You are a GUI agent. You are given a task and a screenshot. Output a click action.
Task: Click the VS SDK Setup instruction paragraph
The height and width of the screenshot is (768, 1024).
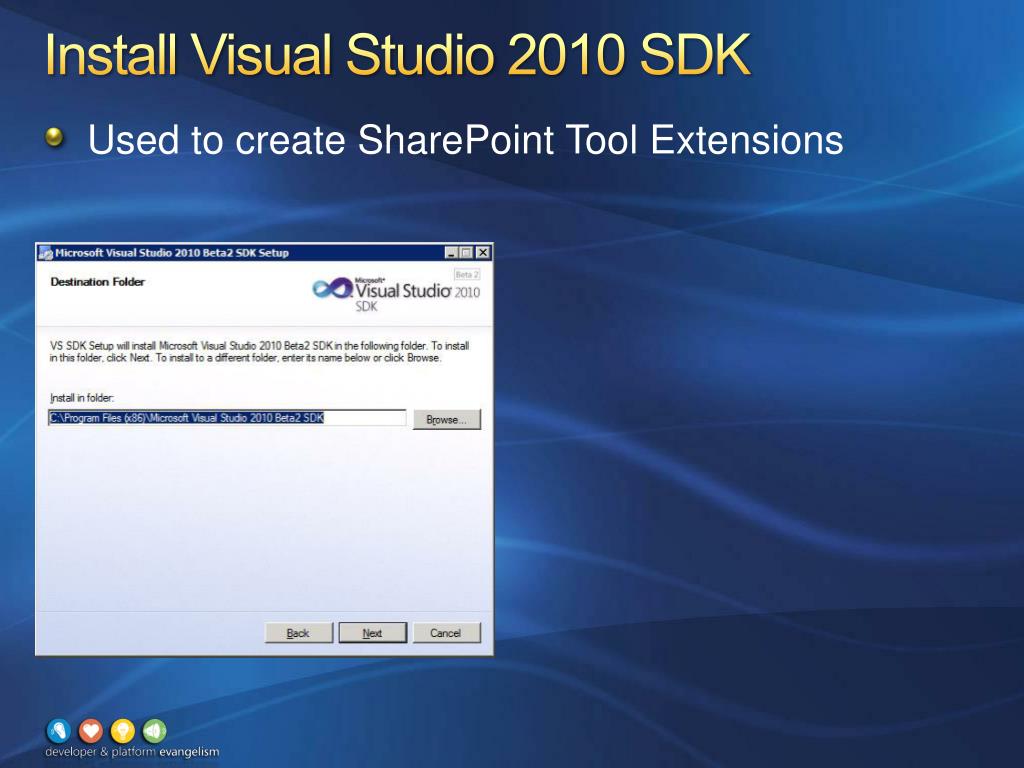click(259, 351)
